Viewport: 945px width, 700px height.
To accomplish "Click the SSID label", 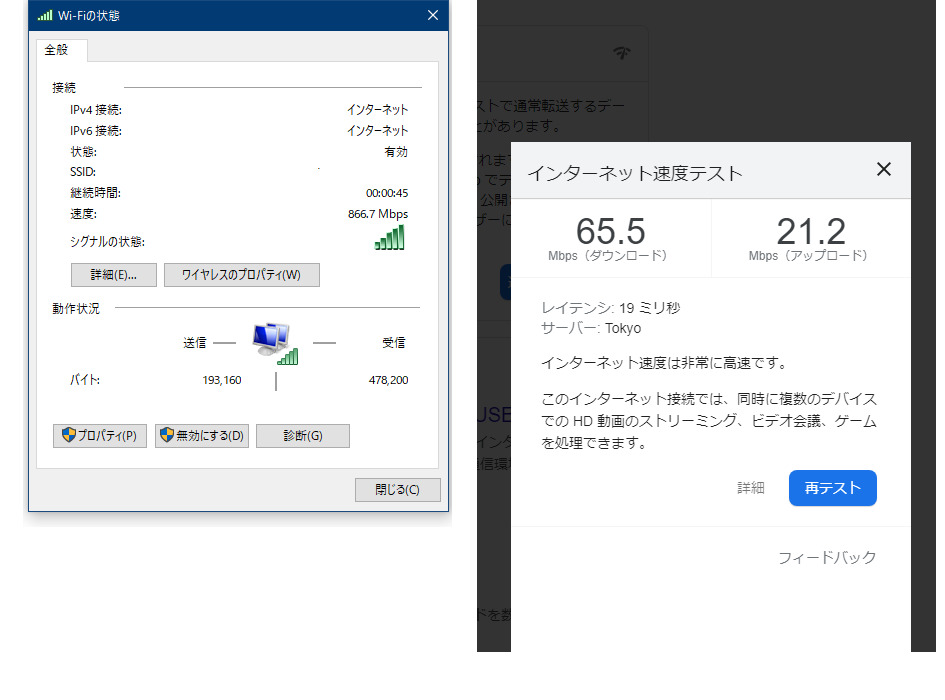I will point(83,172).
